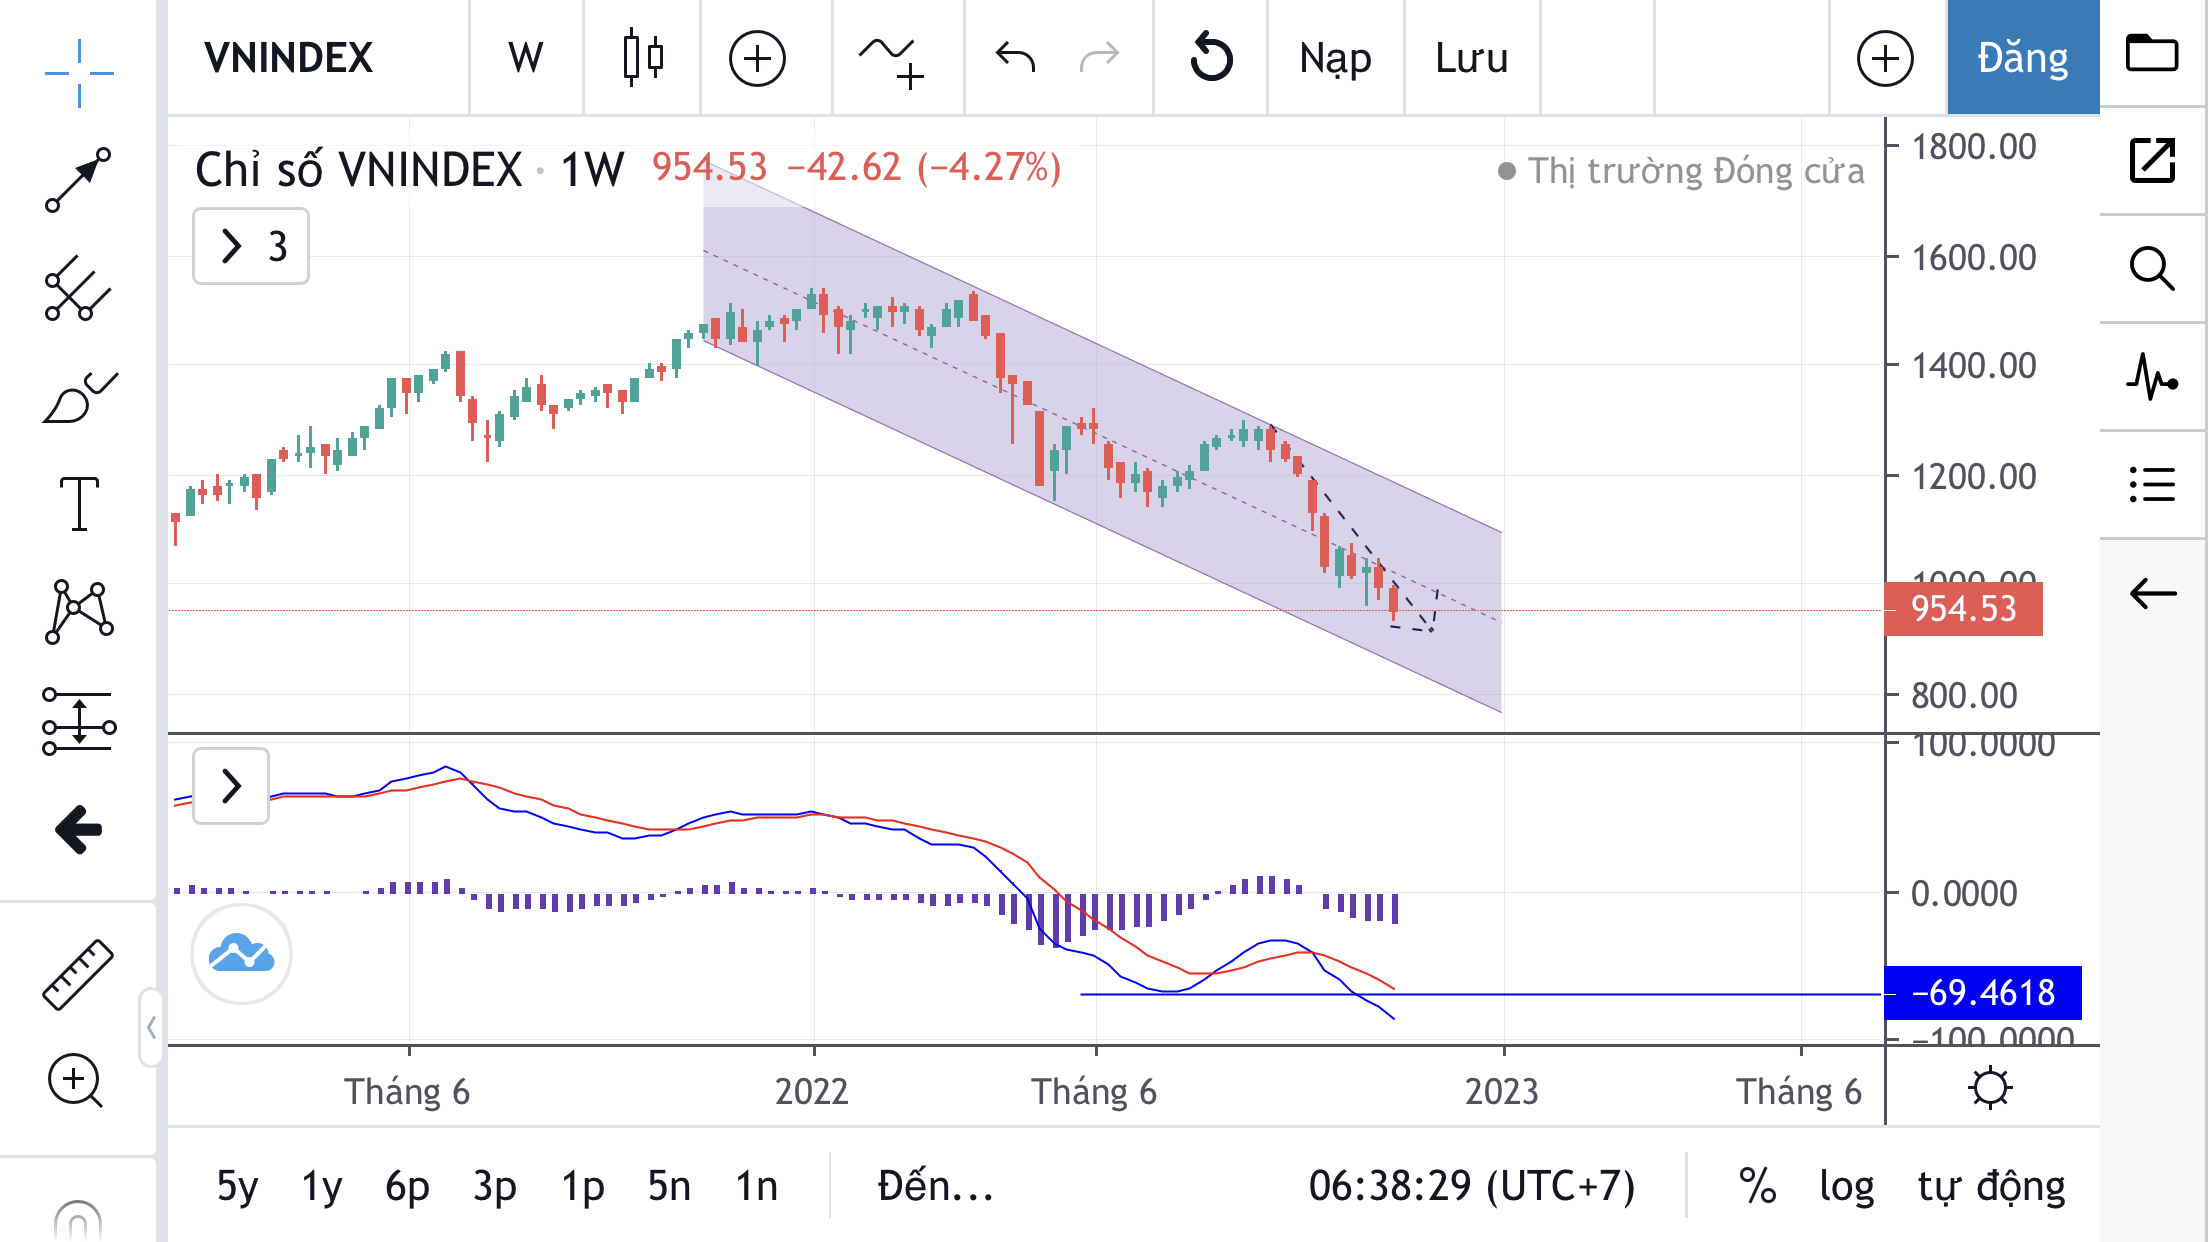Viewport: 2208px width, 1242px height.
Task: Click the blue -69.4618 indicator label
Action: (x=1983, y=993)
